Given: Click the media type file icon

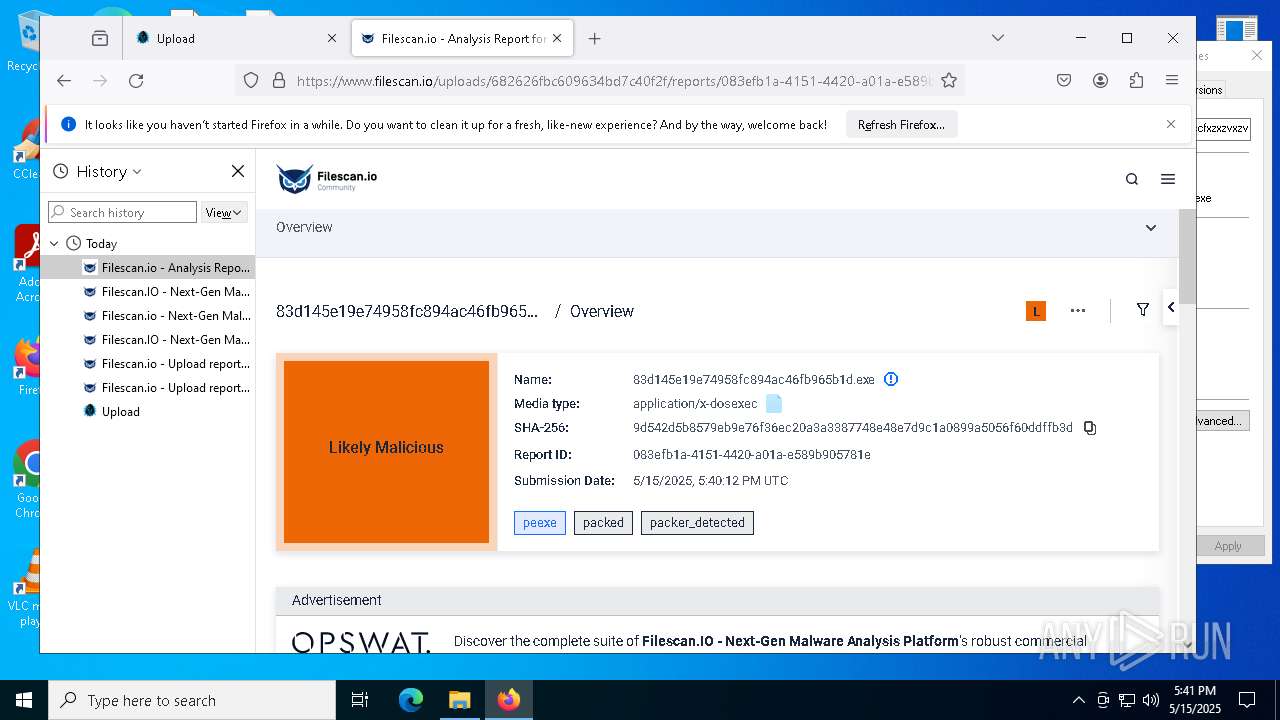Looking at the screenshot, I should (x=774, y=404).
